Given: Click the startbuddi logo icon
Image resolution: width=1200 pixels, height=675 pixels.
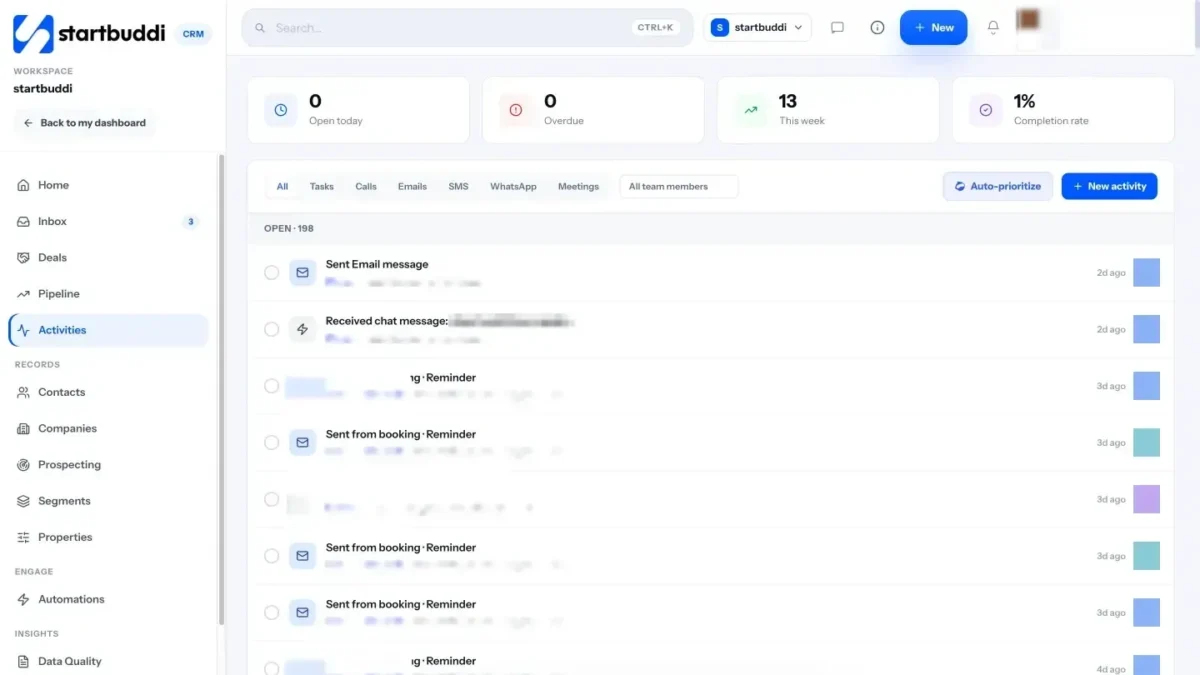Looking at the screenshot, I should tap(33, 34).
